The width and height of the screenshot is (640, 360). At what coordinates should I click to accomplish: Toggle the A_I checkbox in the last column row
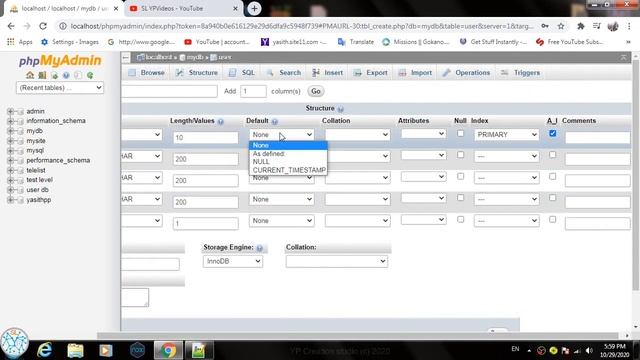pos(553,220)
